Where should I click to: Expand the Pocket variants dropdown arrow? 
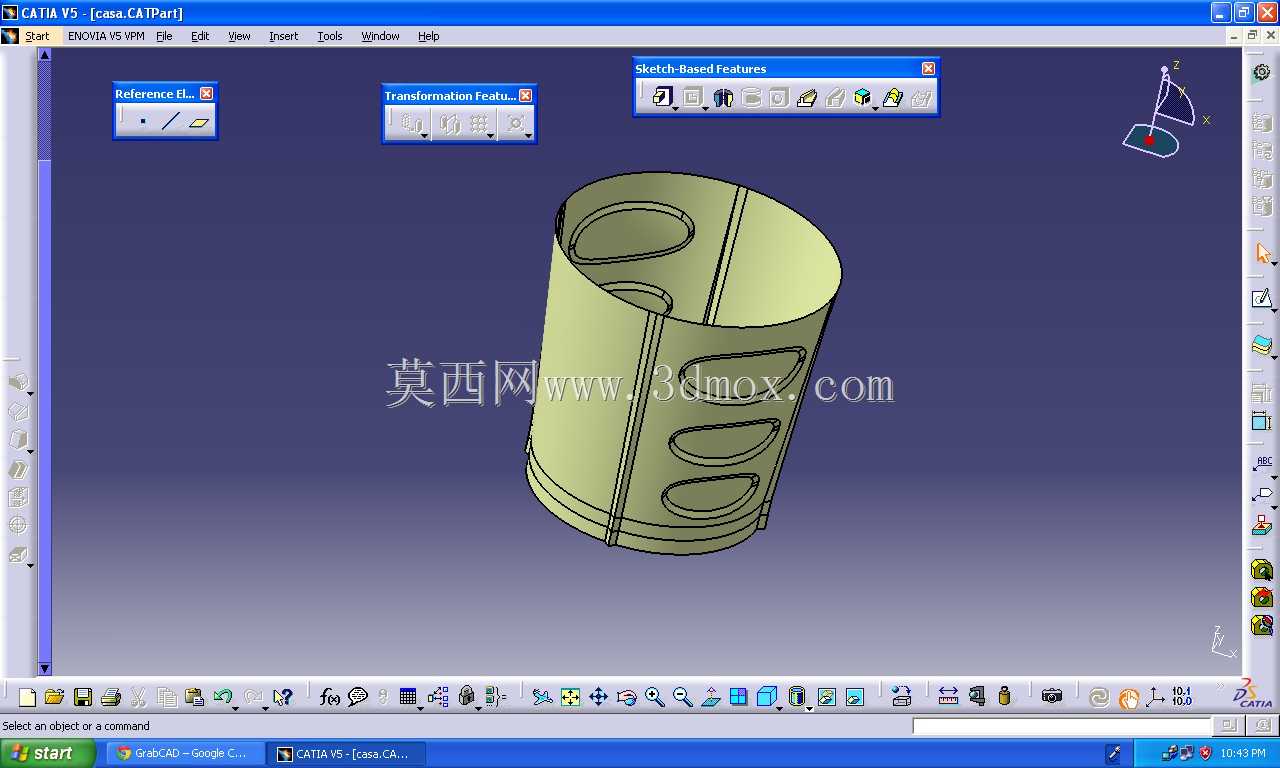coord(705,107)
